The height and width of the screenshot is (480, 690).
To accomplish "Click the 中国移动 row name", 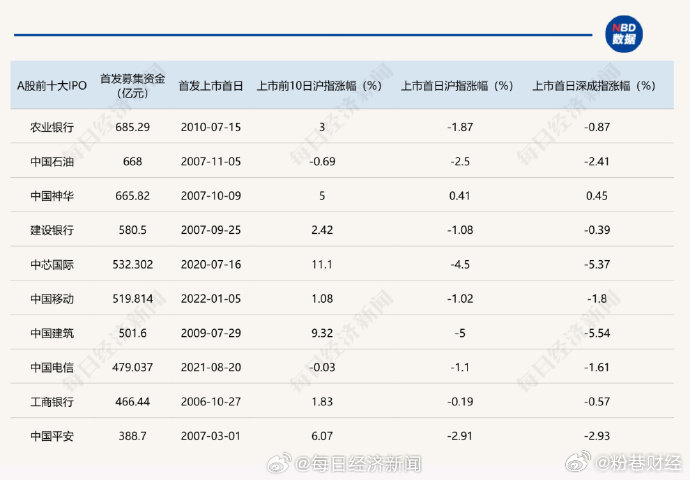I will coord(52,299).
